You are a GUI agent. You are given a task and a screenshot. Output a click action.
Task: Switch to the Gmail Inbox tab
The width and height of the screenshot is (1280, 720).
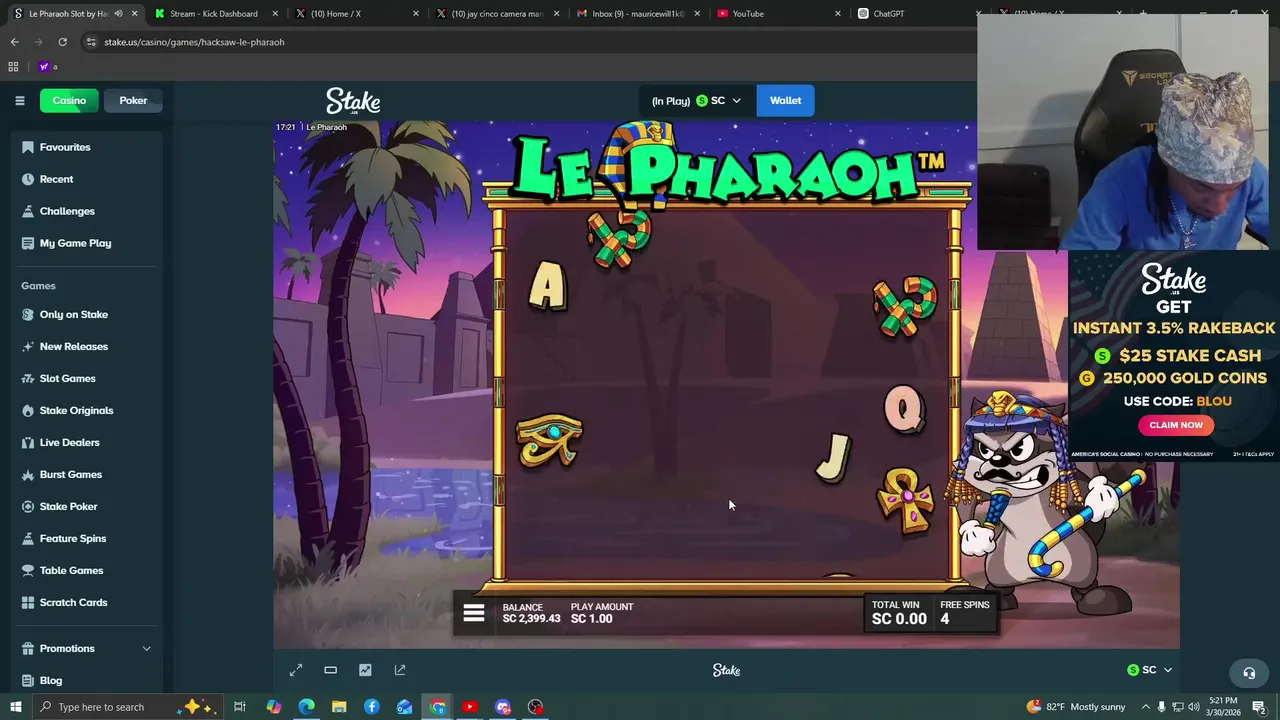coord(637,14)
